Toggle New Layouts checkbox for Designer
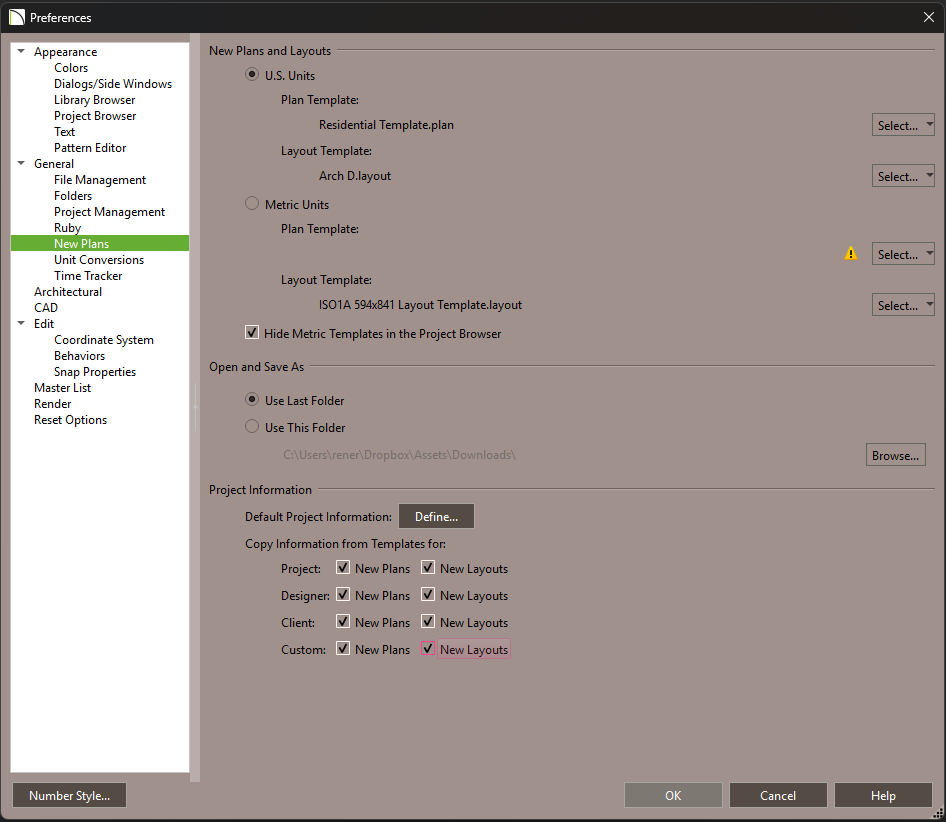This screenshot has width=946, height=822. pyautogui.click(x=428, y=595)
